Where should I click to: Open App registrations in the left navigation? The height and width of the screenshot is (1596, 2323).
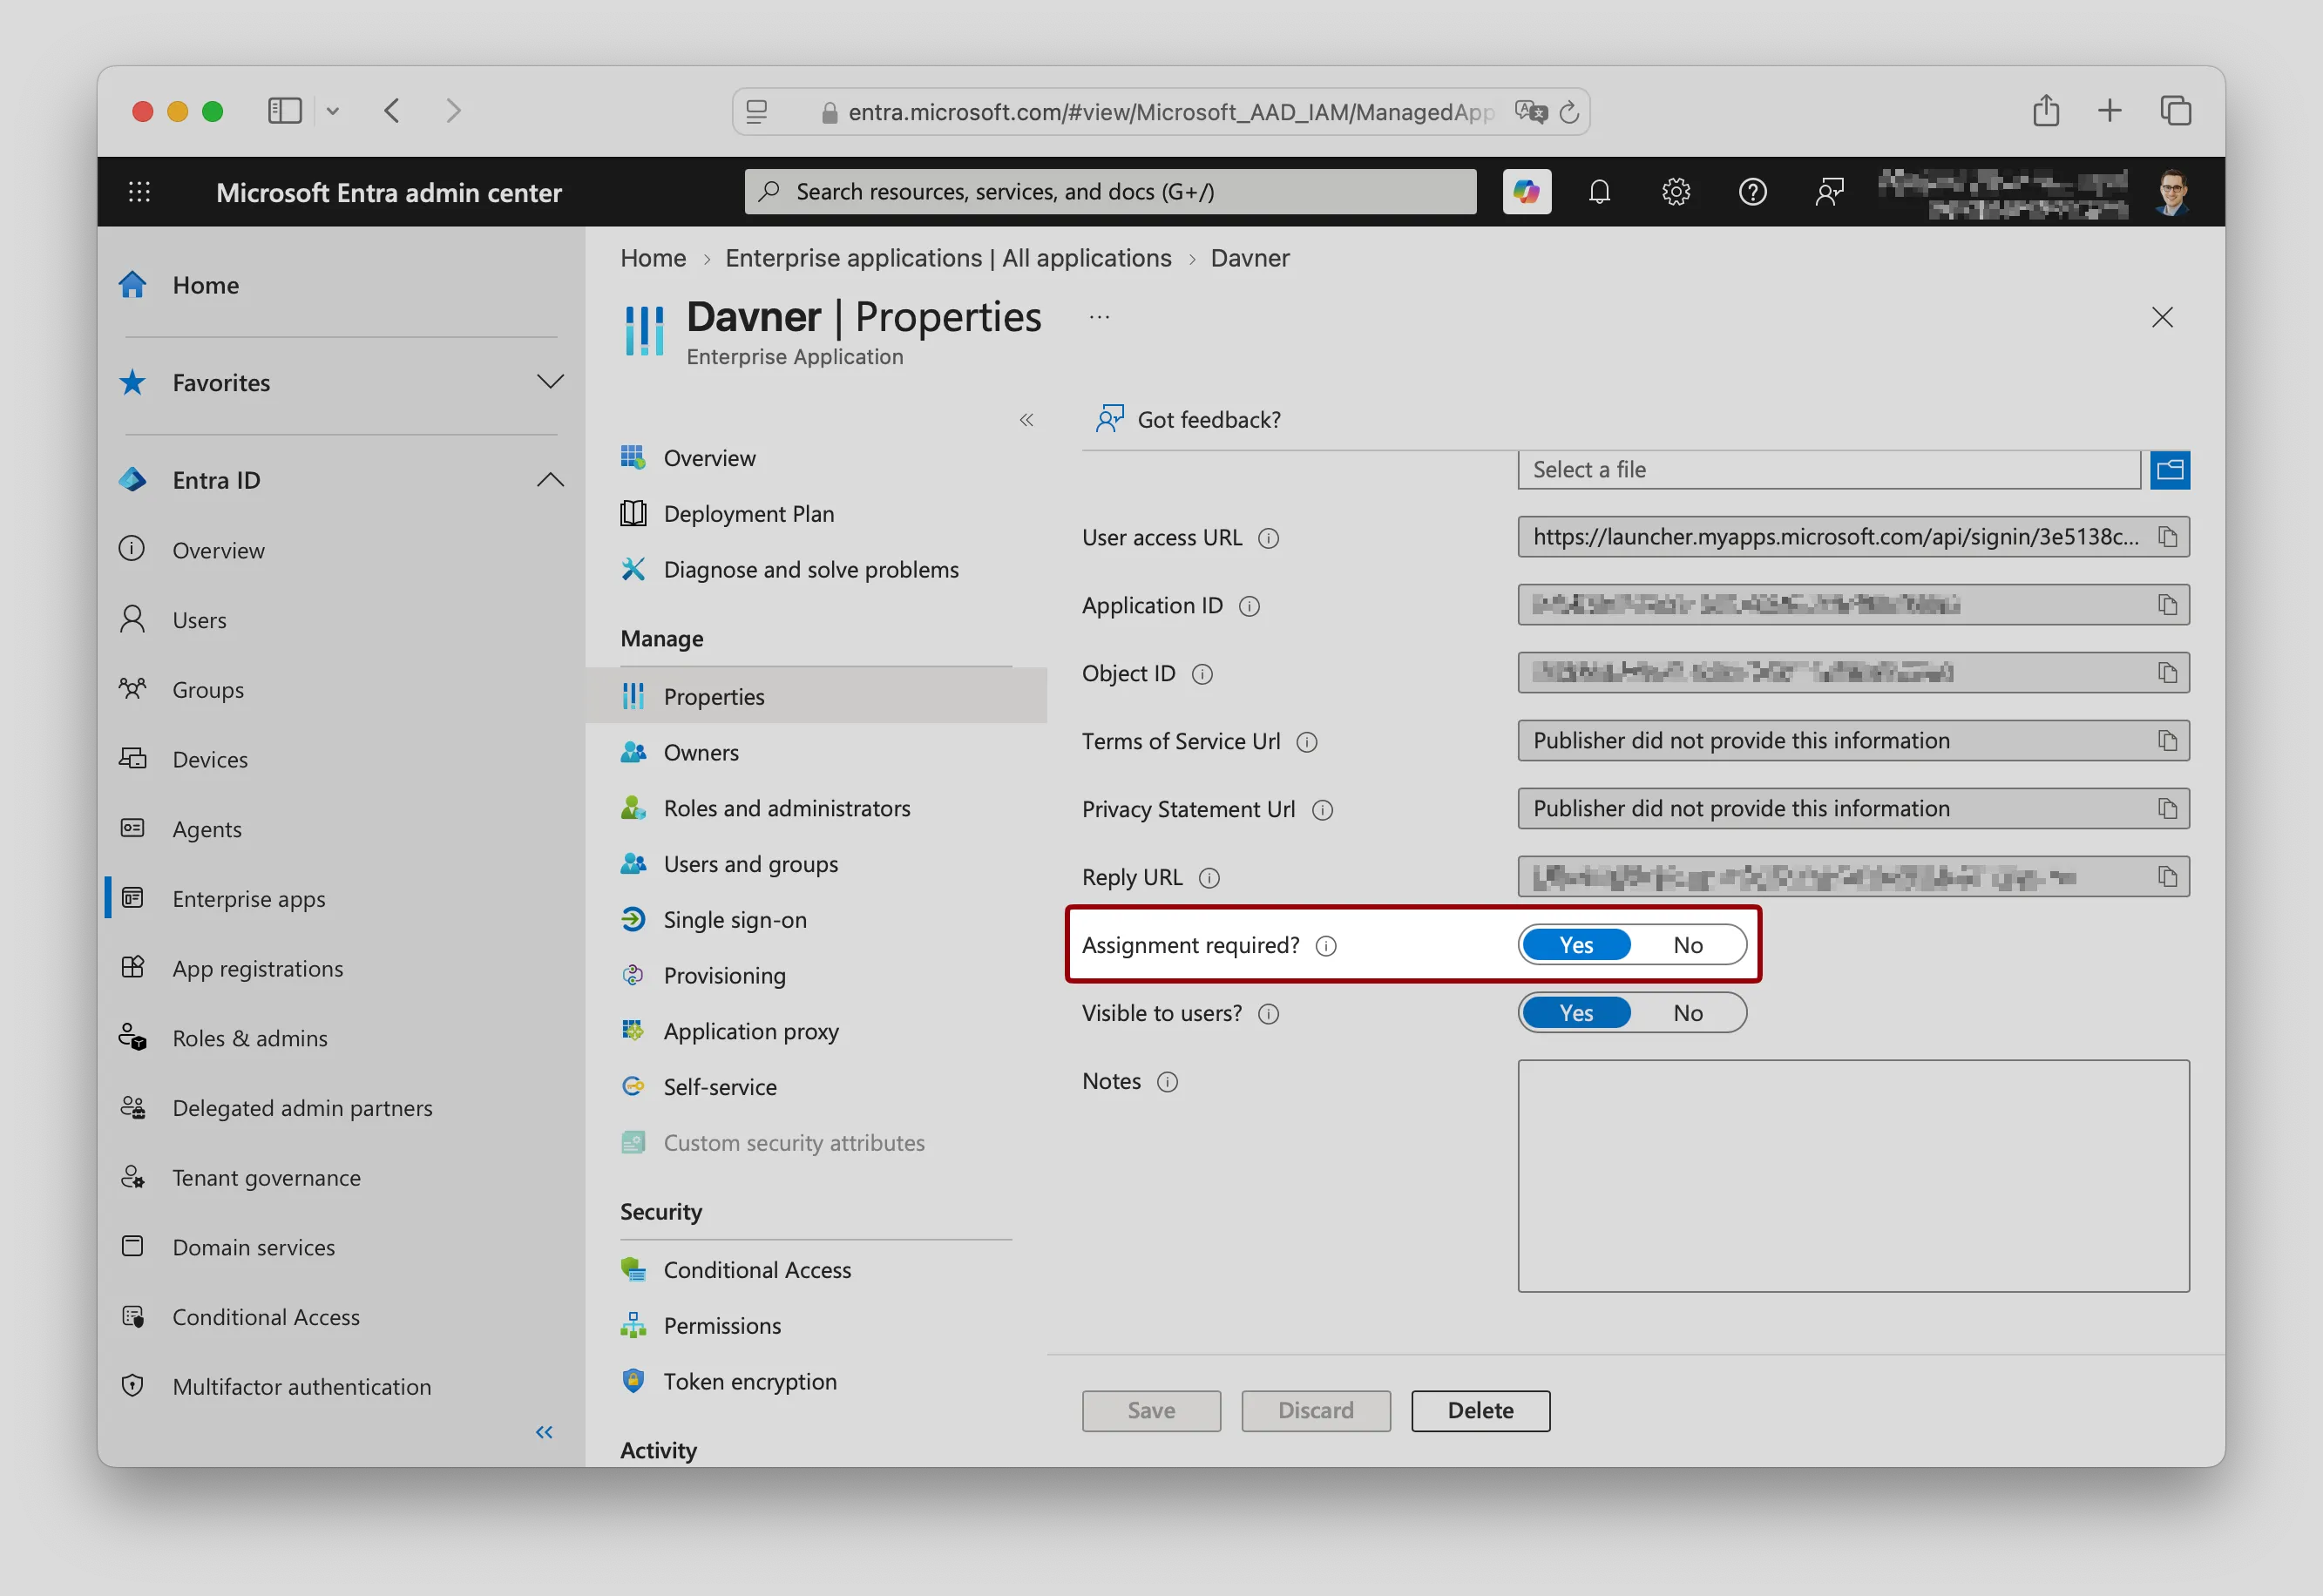[257, 969]
